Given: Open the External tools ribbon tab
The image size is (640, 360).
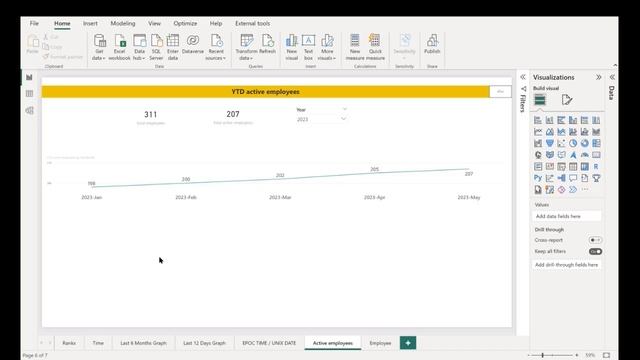Looking at the screenshot, I should point(252,23).
